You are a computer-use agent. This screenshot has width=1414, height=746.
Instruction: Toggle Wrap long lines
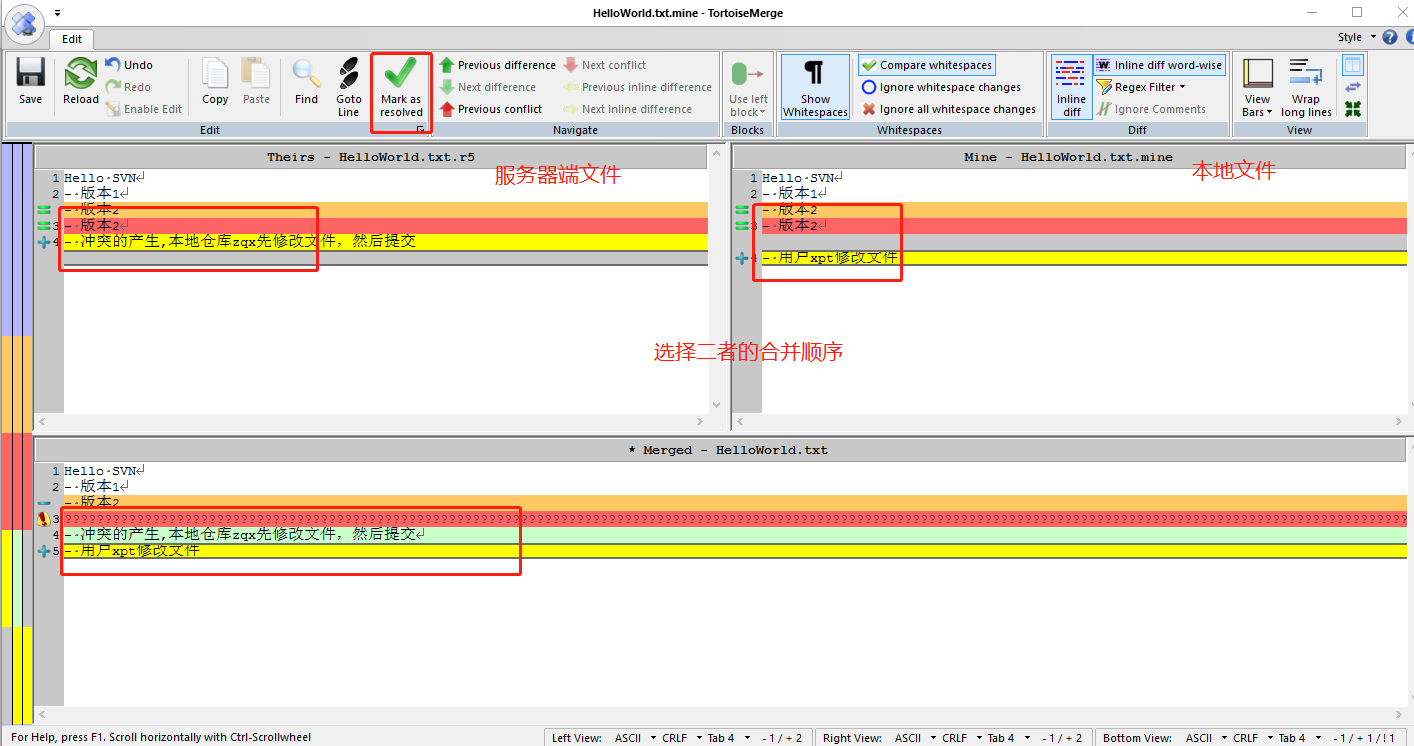tap(1306, 88)
